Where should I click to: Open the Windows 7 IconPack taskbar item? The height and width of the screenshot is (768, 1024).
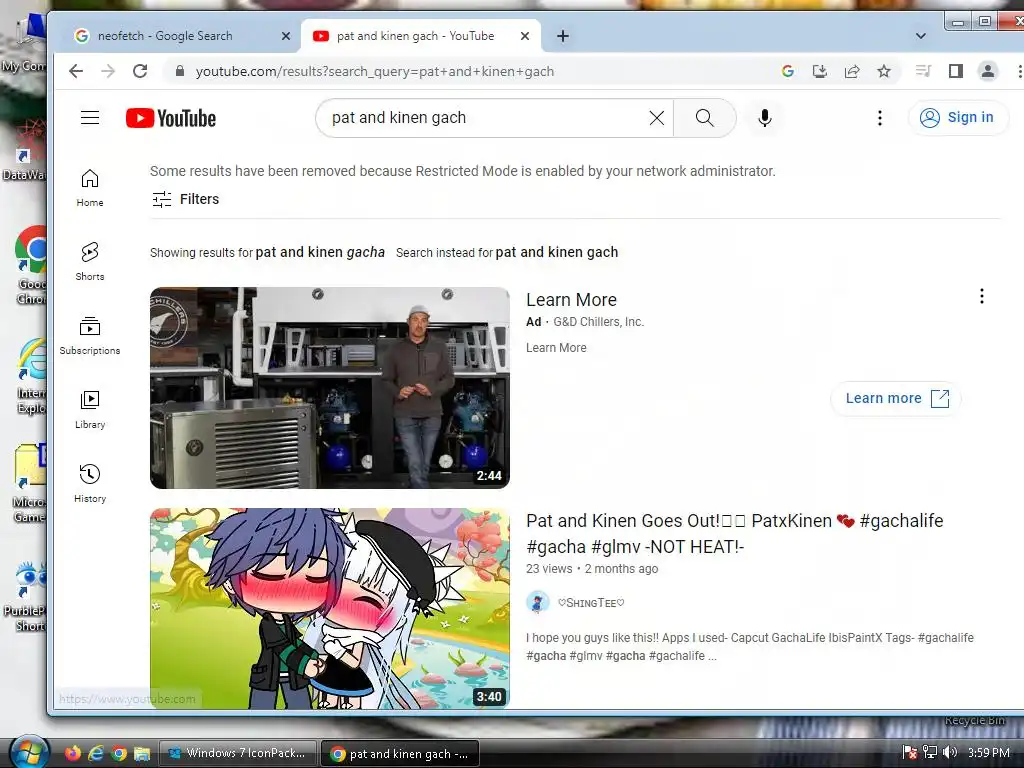237,753
